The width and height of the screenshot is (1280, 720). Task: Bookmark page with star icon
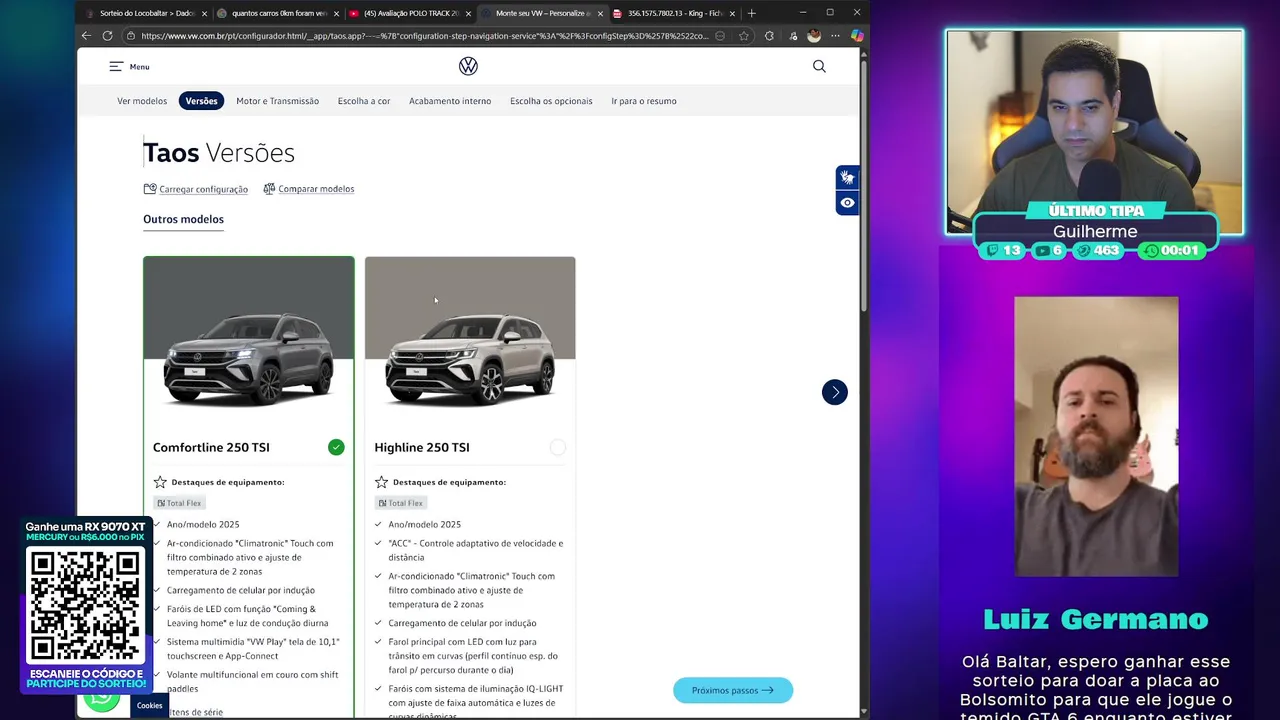tap(744, 36)
